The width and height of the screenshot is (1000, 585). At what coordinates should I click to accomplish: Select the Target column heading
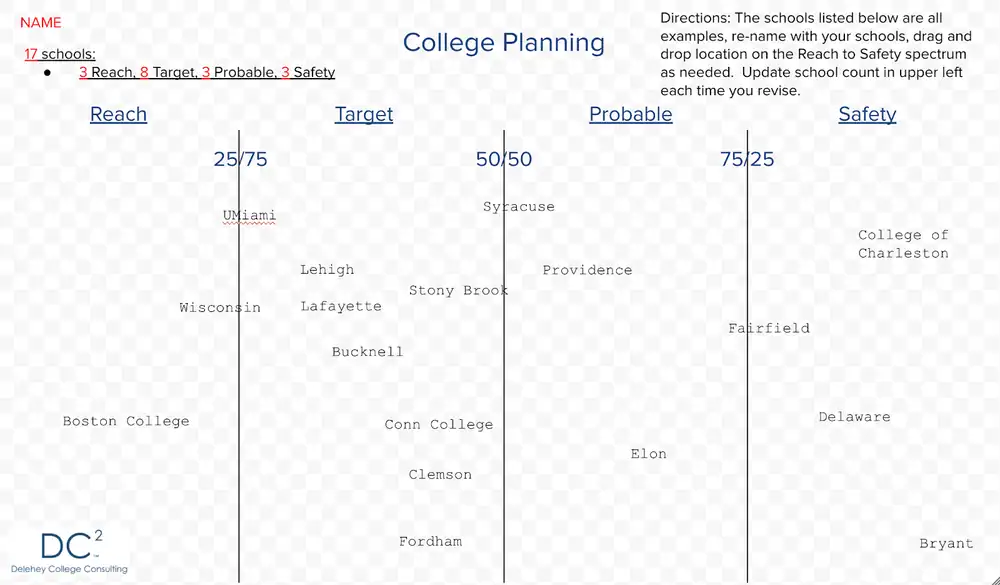[x=364, y=114]
